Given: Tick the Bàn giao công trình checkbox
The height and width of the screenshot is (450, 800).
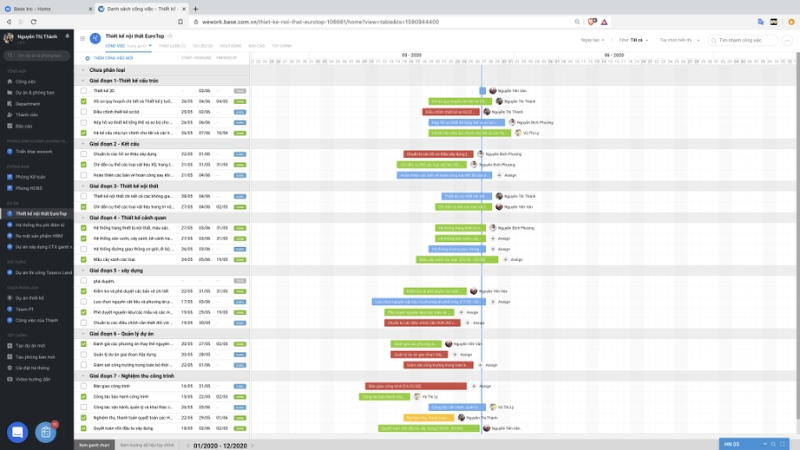Looking at the screenshot, I should [x=83, y=386].
